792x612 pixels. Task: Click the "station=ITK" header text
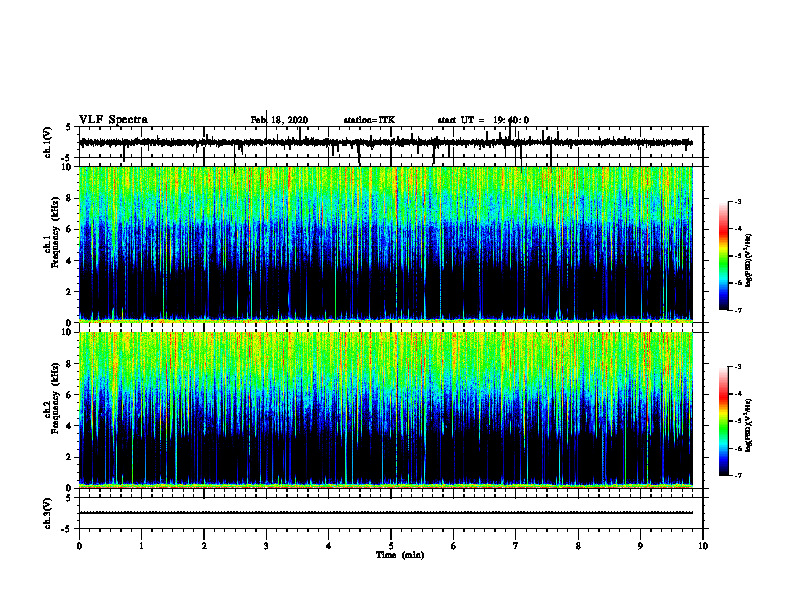[x=369, y=120]
